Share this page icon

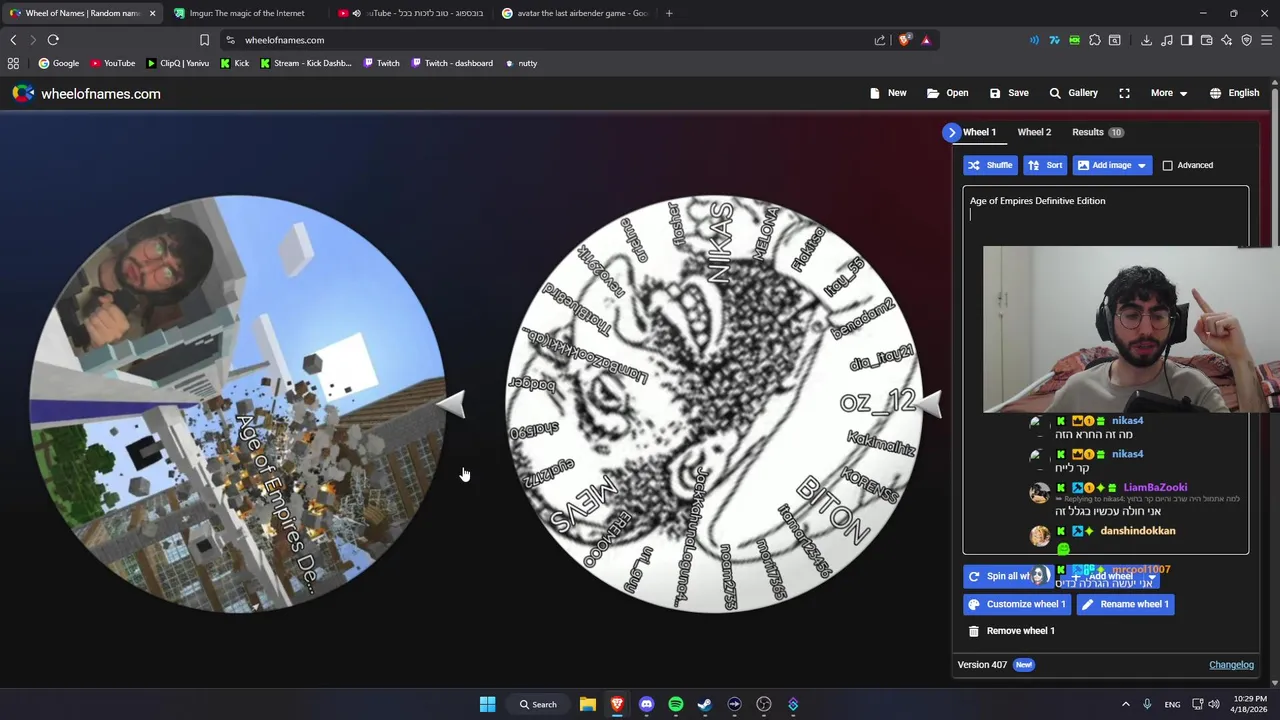pos(880,40)
